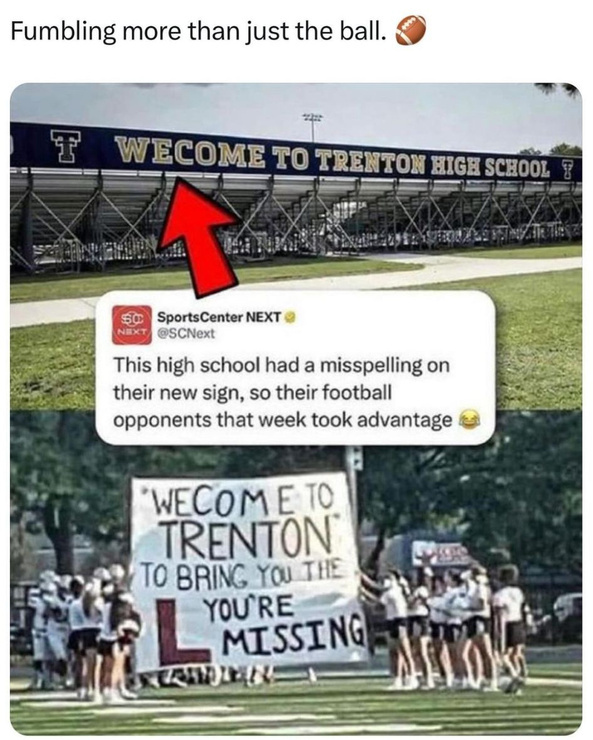Click the TO BRING YOU THE banner line
Viewport: 593px width, 740px height.
tap(242, 576)
